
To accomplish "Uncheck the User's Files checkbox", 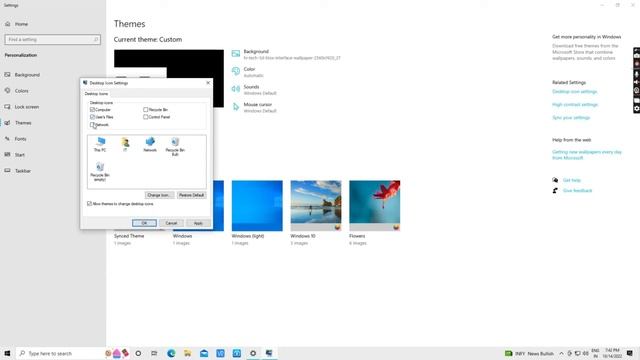I will tap(92, 117).
